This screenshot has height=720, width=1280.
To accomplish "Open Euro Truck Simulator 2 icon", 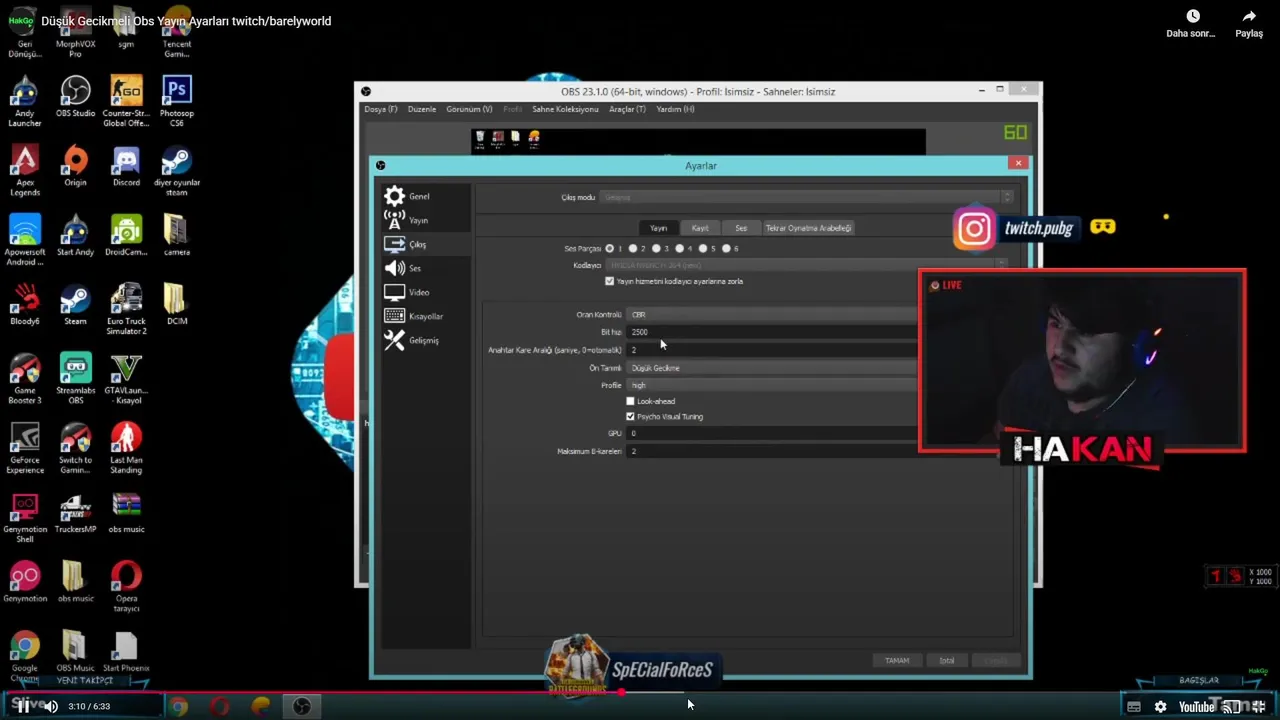I will tap(126, 309).
